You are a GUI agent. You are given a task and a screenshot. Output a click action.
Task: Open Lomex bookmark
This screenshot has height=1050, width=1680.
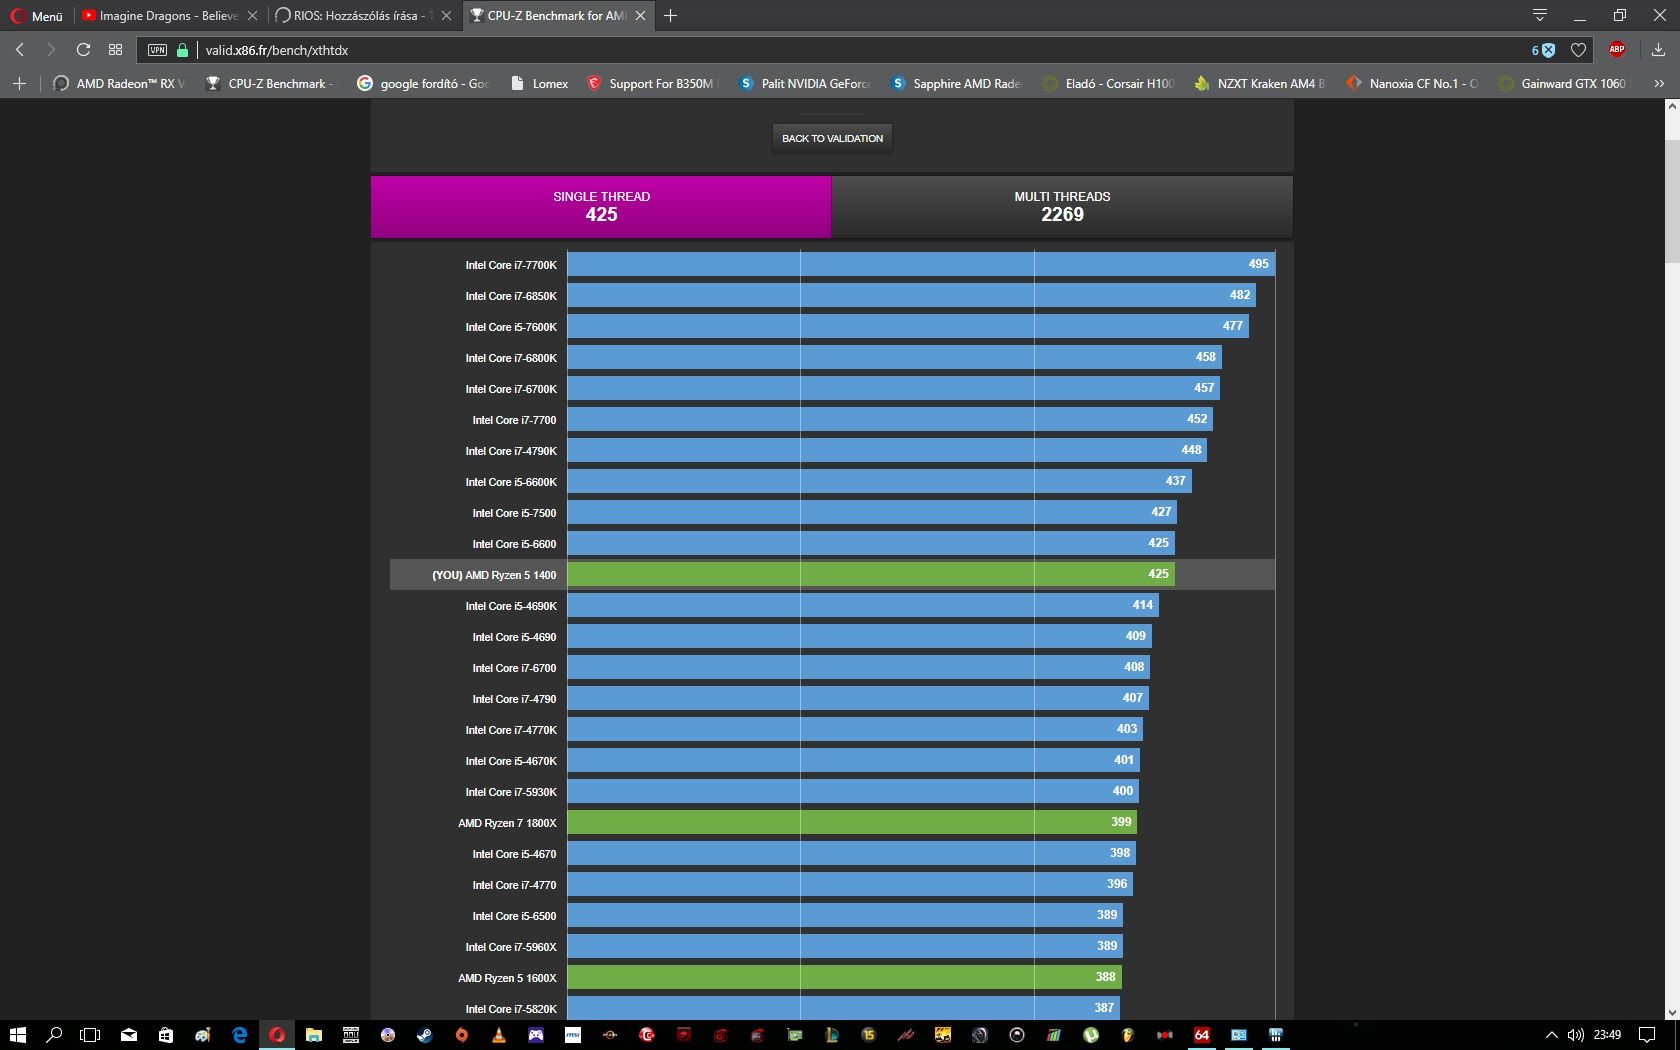[539, 84]
